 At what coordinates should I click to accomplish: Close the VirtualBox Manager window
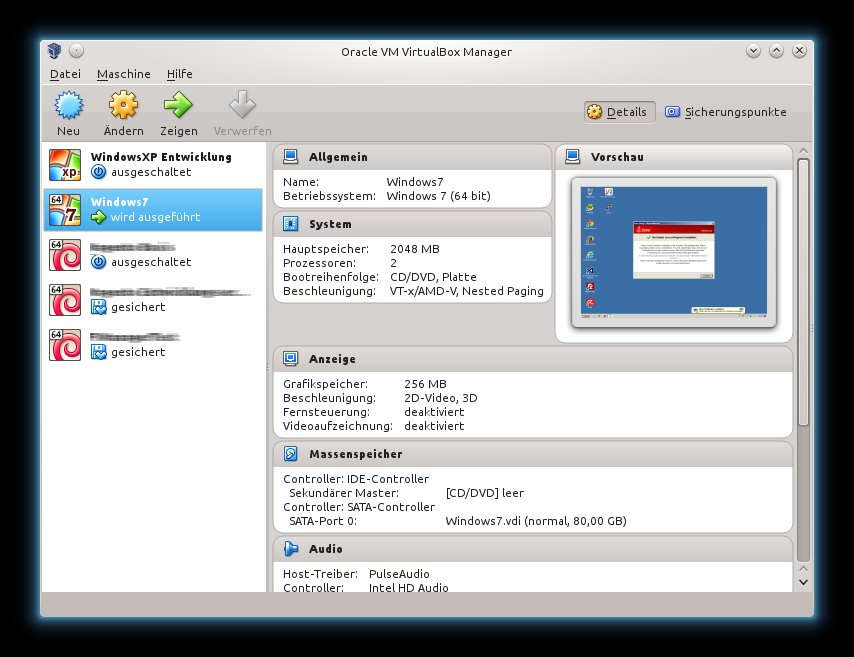[800, 51]
